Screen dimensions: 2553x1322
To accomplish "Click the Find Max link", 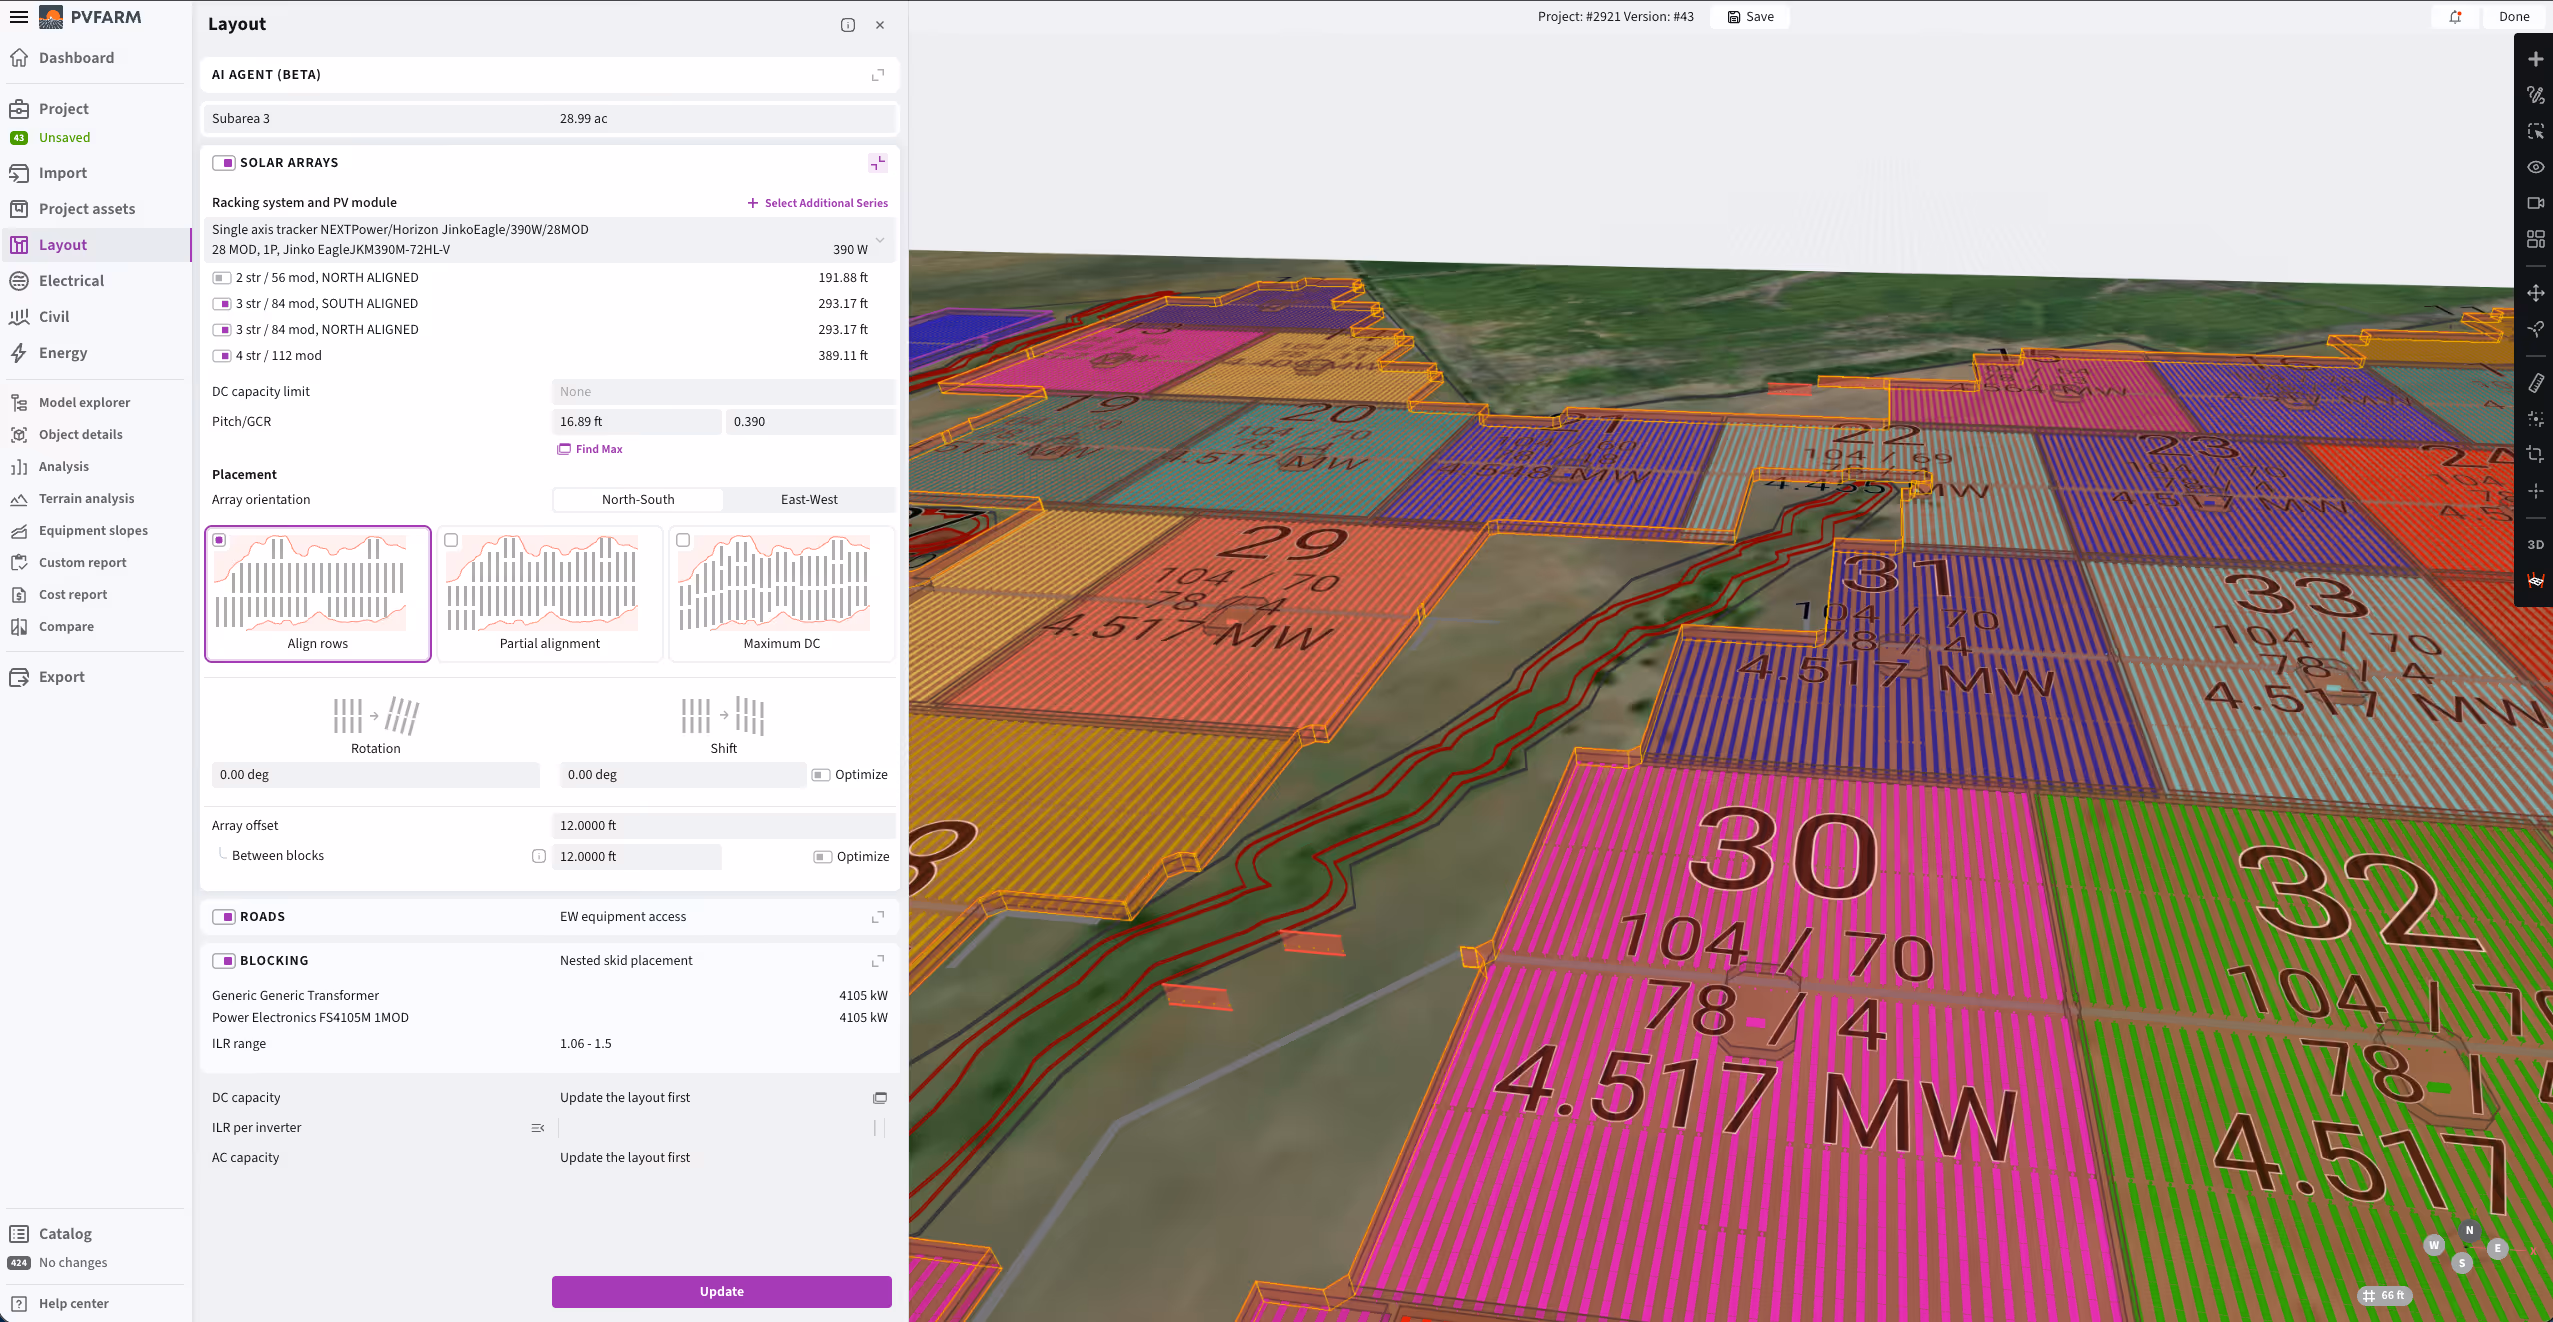I will (590, 450).
